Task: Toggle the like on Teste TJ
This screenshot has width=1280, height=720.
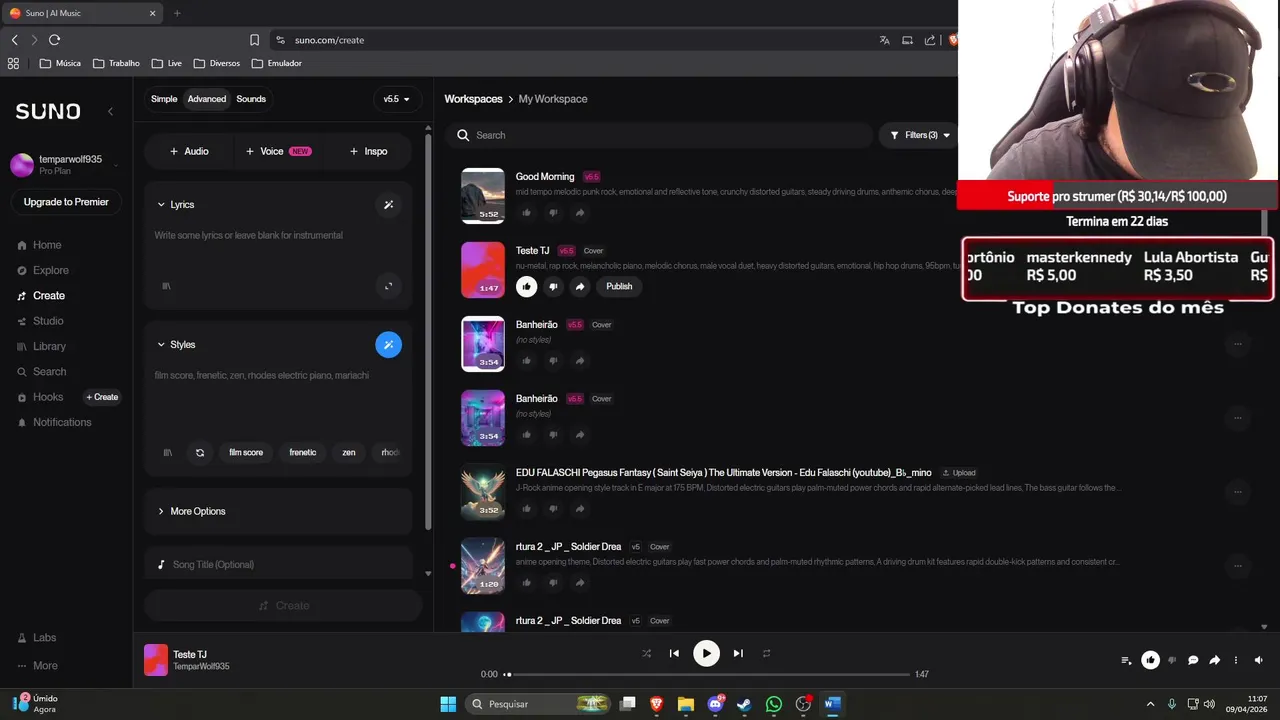Action: (x=526, y=286)
